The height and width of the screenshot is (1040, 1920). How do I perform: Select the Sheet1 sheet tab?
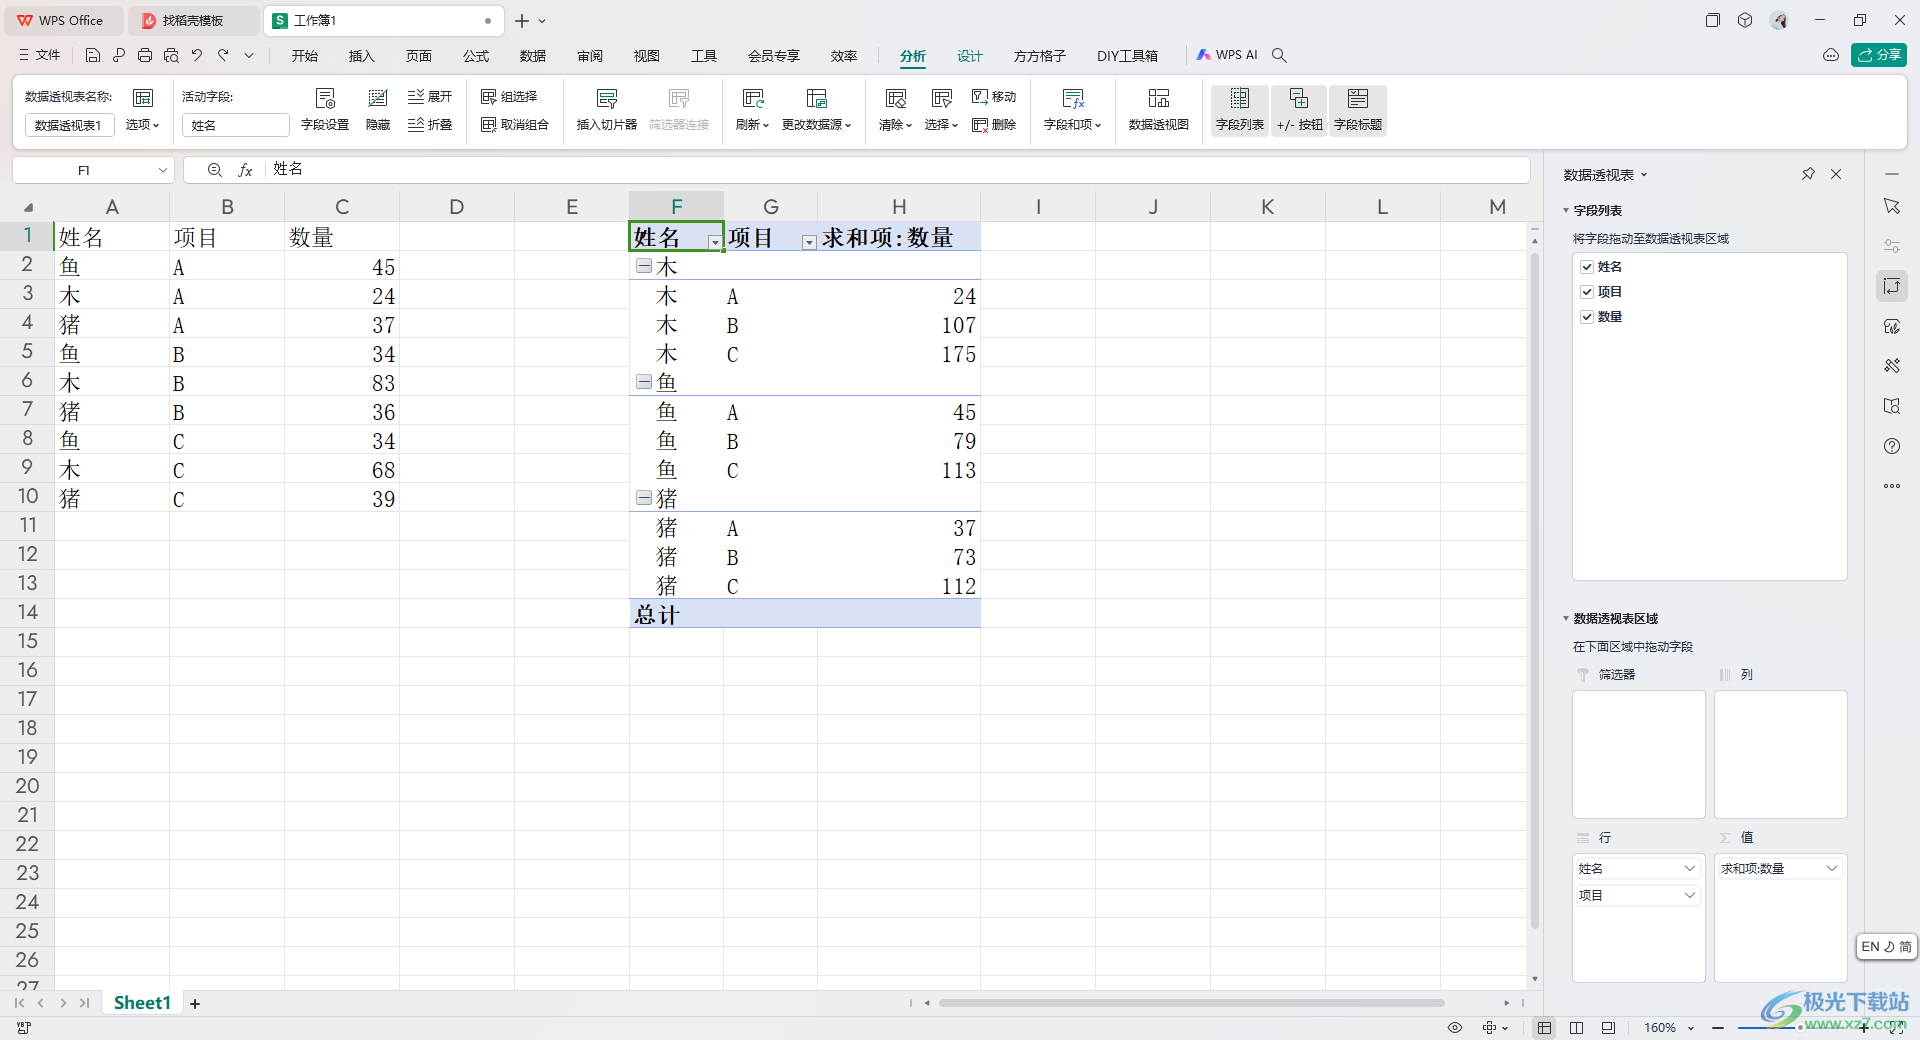click(142, 1003)
